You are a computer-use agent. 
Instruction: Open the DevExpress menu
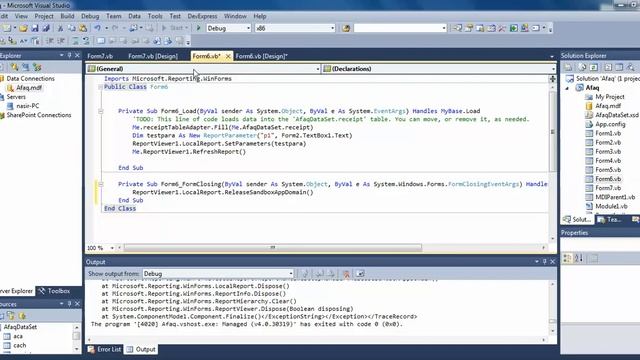[x=202, y=16]
